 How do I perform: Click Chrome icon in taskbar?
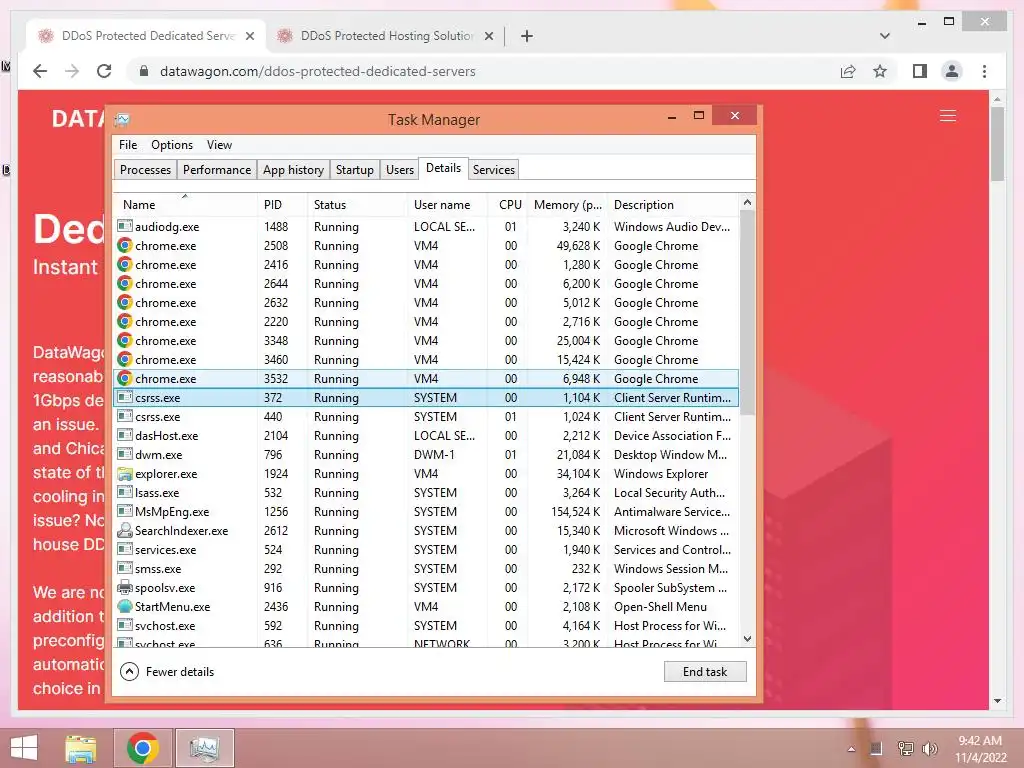142,748
